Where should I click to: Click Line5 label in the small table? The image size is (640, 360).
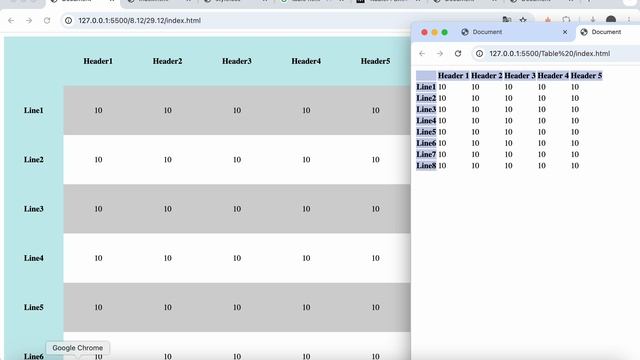coord(426,132)
